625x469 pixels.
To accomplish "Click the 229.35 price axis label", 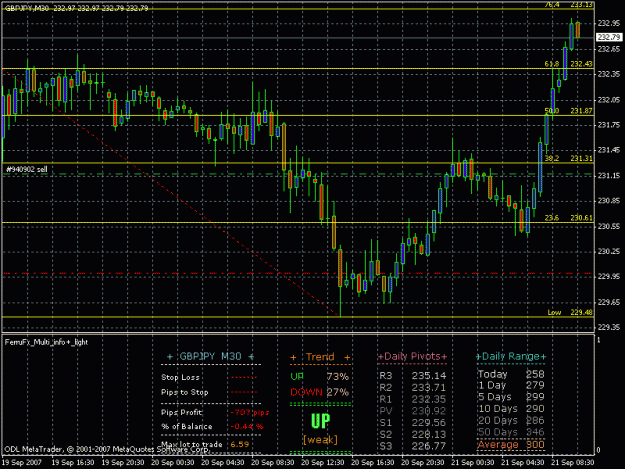I will pos(609,327).
